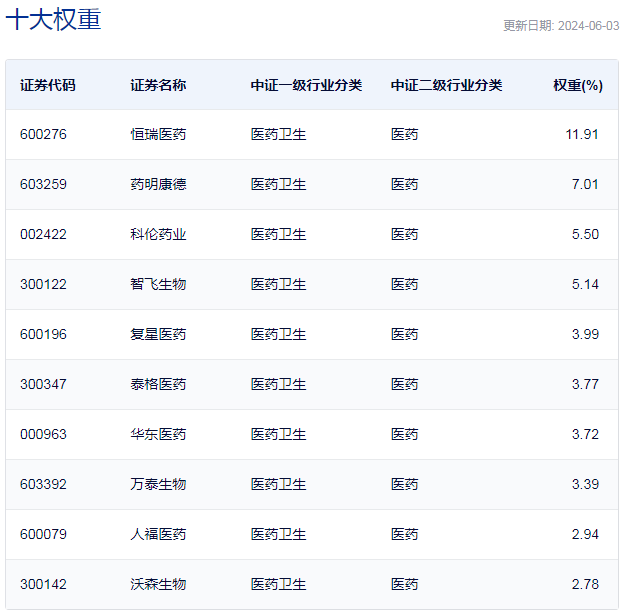Select stock name 复星医药

158,335
